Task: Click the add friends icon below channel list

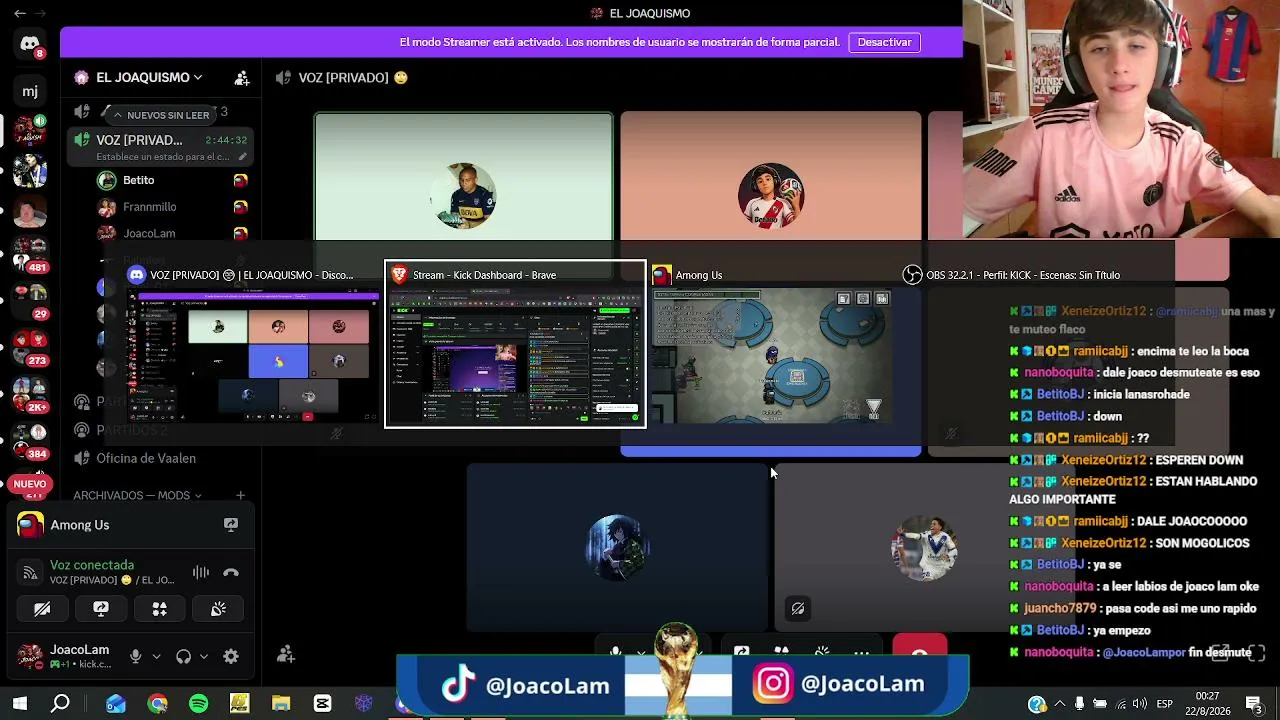Action: (285, 654)
